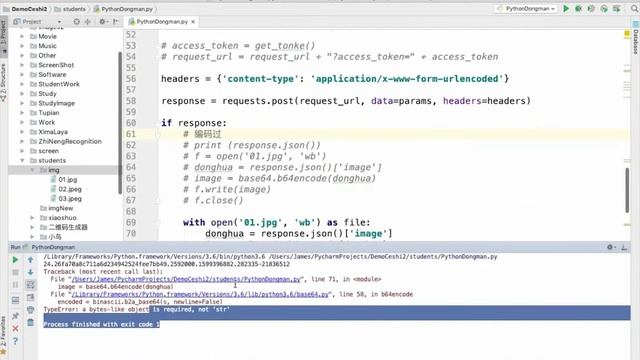Jump up the stack trace with up arrow
Viewport: 640px width, 360px height.
pyautogui.click(x=30, y=260)
